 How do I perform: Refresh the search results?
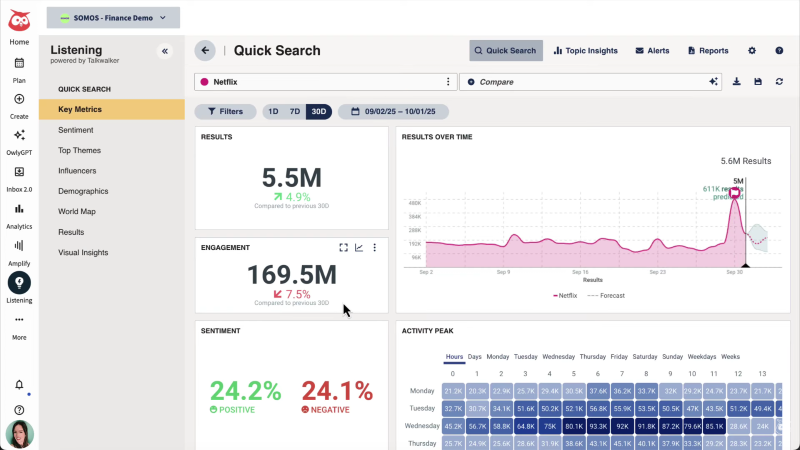[x=779, y=81]
